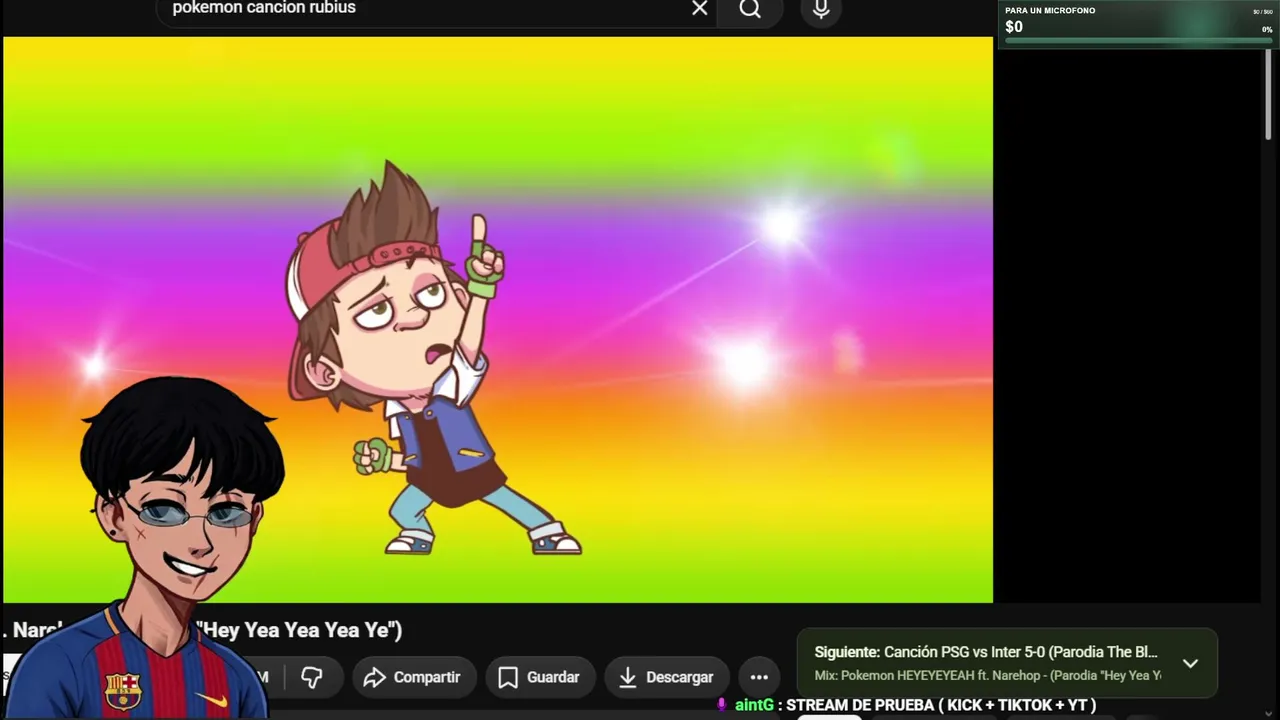Click the video player to pause
The image size is (1280, 720).
[x=498, y=320]
